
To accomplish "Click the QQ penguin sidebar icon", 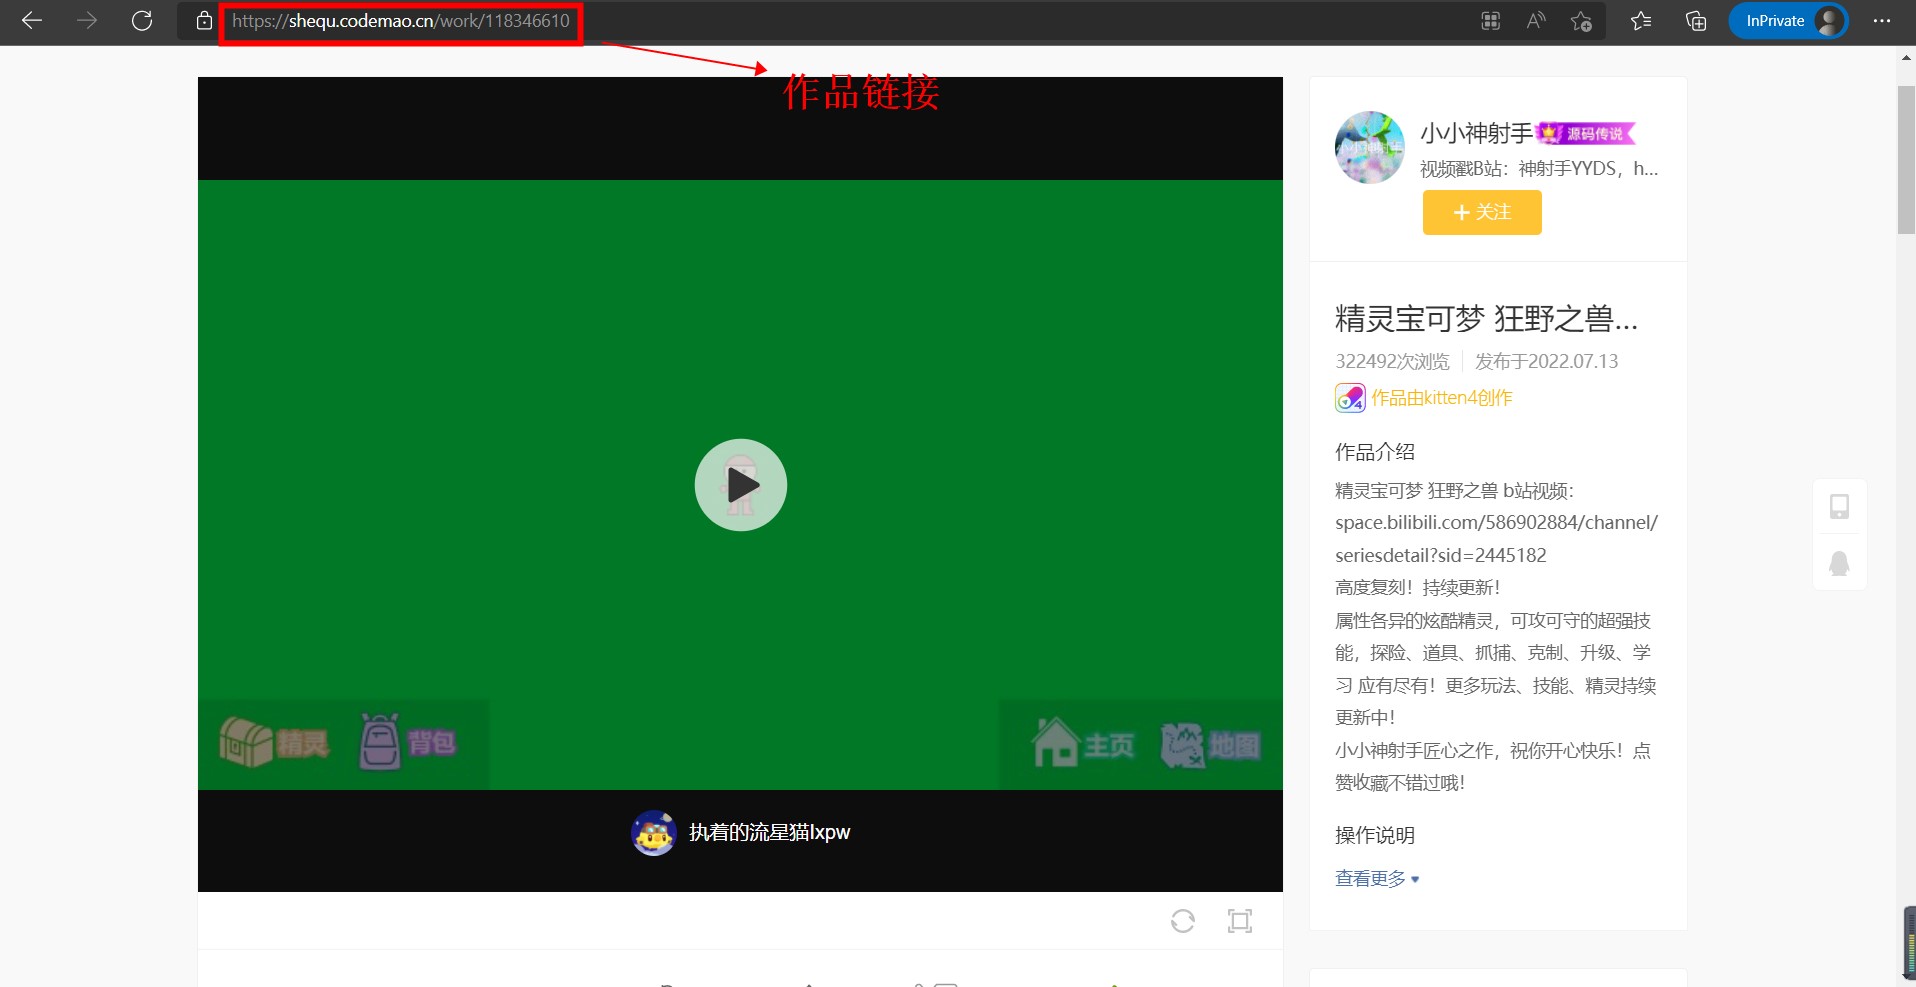I will [x=1839, y=563].
